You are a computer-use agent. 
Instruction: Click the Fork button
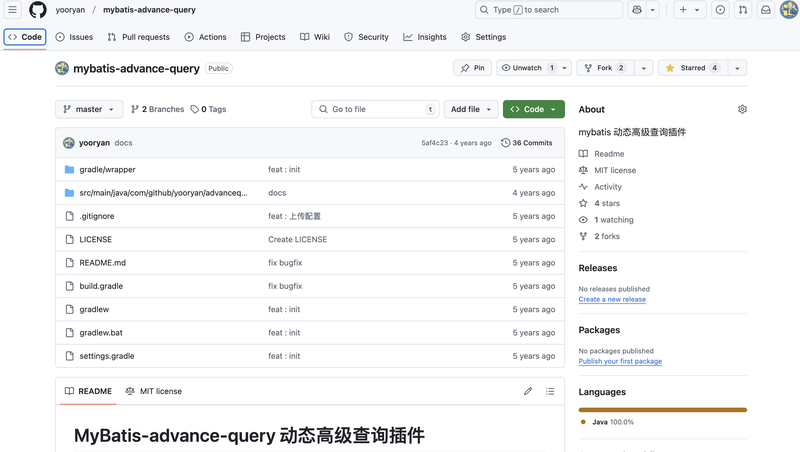coord(606,68)
